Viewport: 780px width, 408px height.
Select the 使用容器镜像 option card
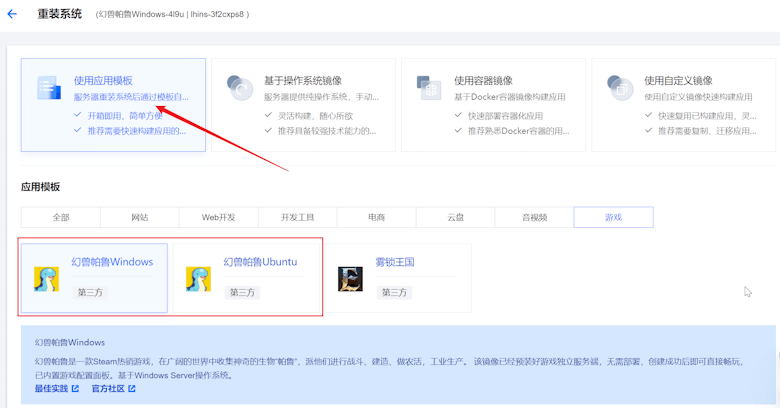(x=493, y=104)
